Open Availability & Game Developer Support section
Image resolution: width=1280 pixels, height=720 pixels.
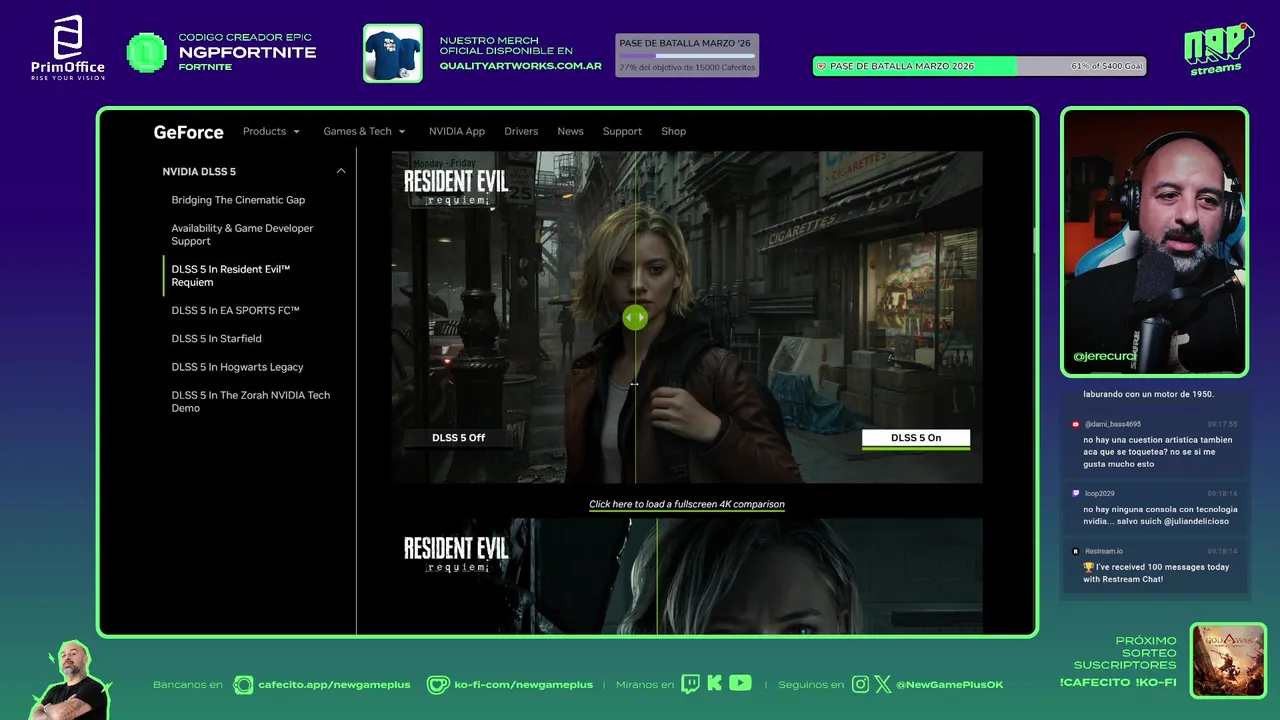[242, 235]
